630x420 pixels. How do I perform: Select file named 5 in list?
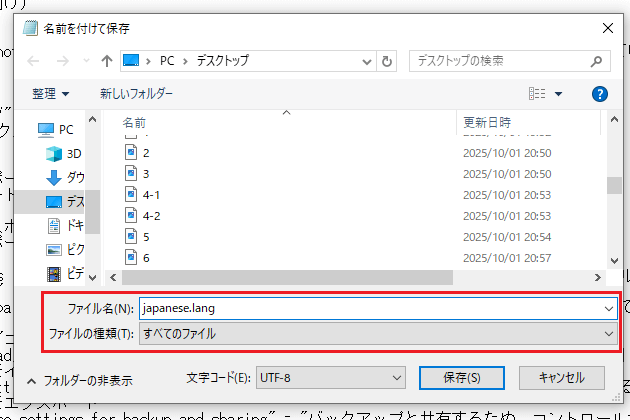pyautogui.click(x=146, y=236)
